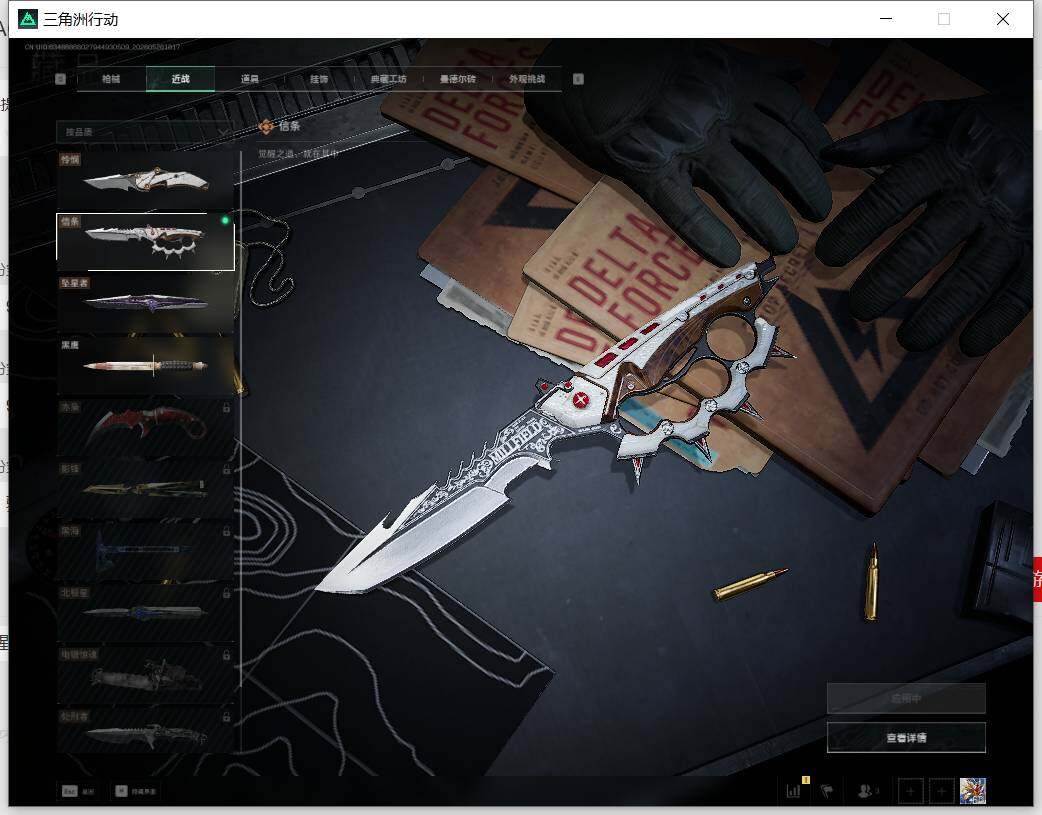Close the 三角洲行动 window

[1003, 19]
